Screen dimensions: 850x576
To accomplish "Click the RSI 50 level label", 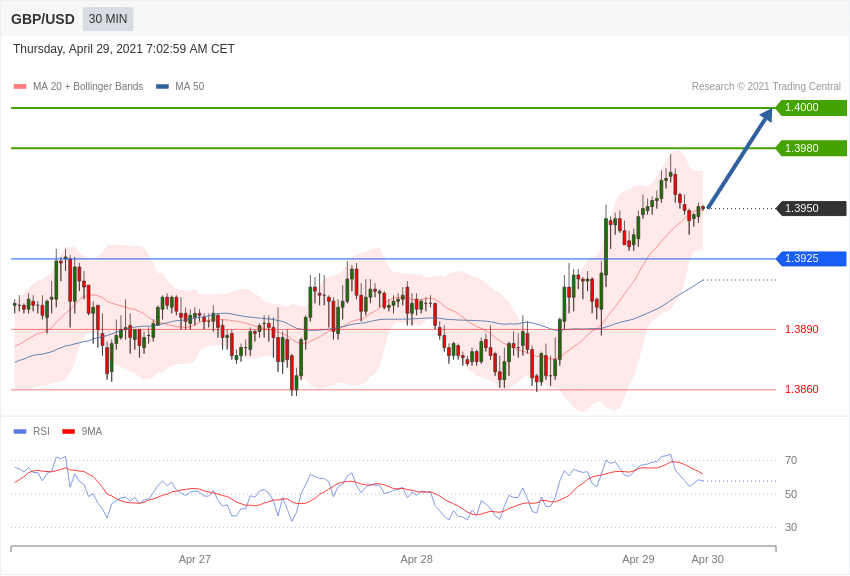I will click(791, 494).
